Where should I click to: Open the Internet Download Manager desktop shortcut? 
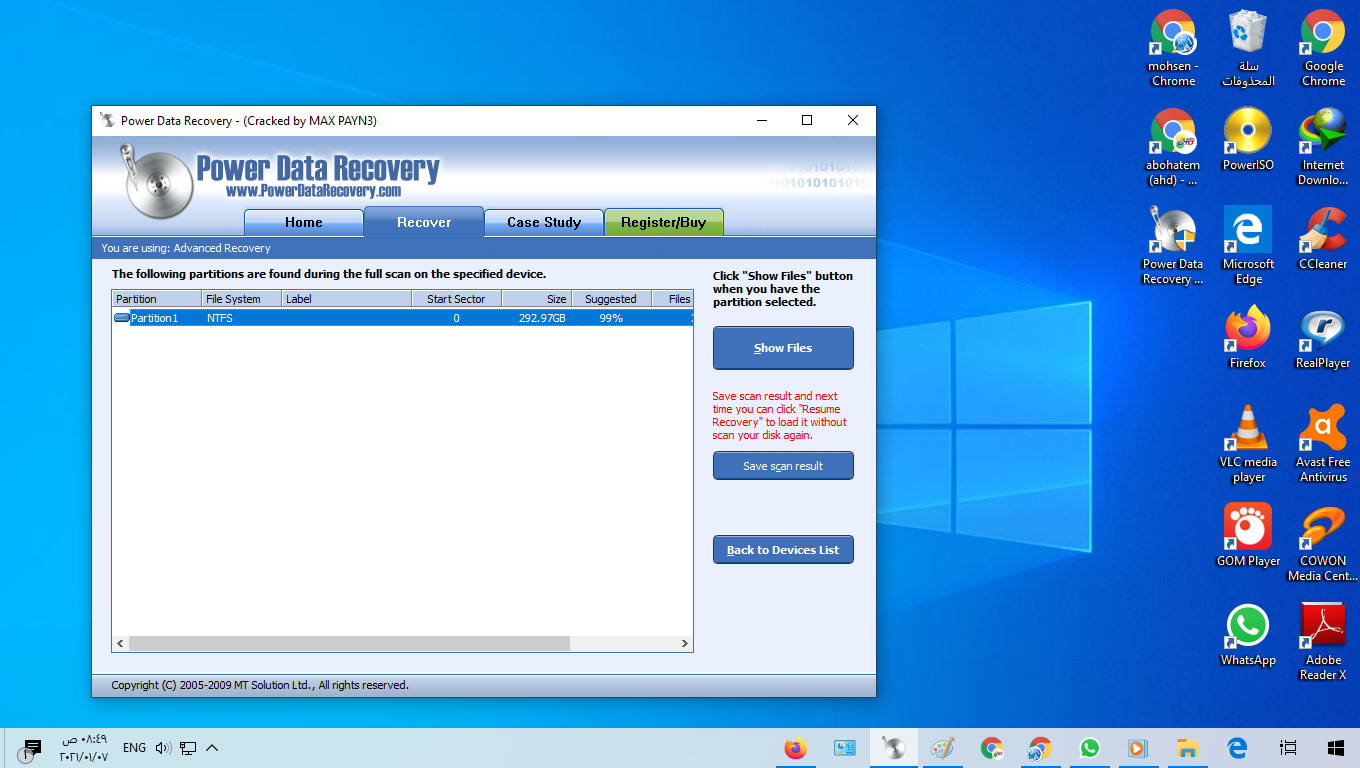pos(1323,147)
